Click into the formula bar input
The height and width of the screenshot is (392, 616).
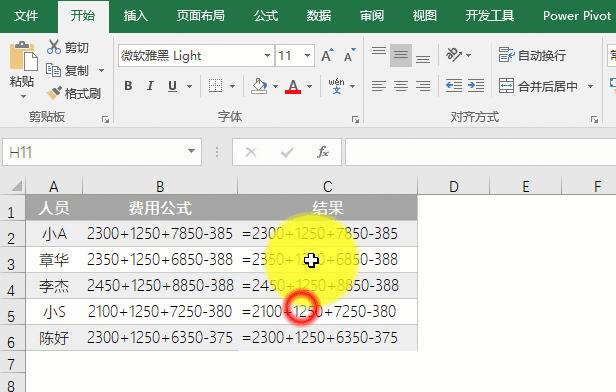(480, 152)
